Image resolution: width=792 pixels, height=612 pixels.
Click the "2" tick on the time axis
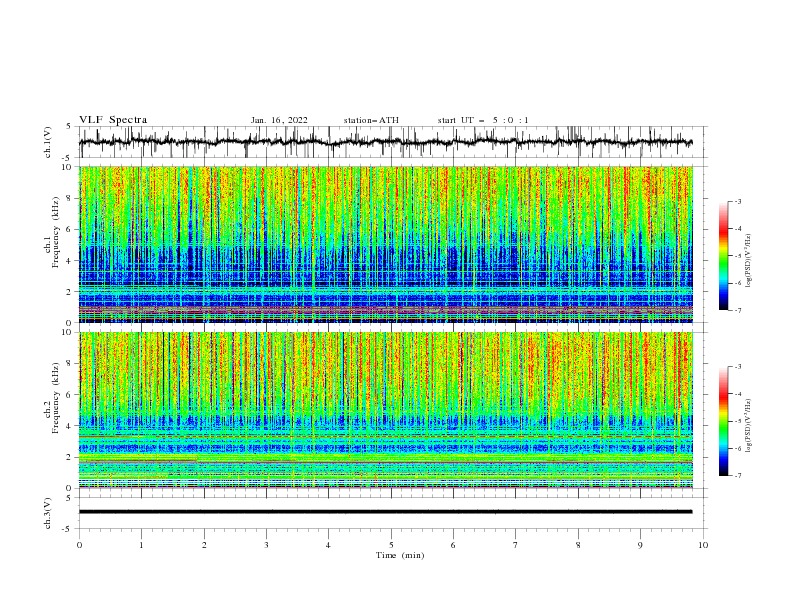pyautogui.click(x=204, y=545)
